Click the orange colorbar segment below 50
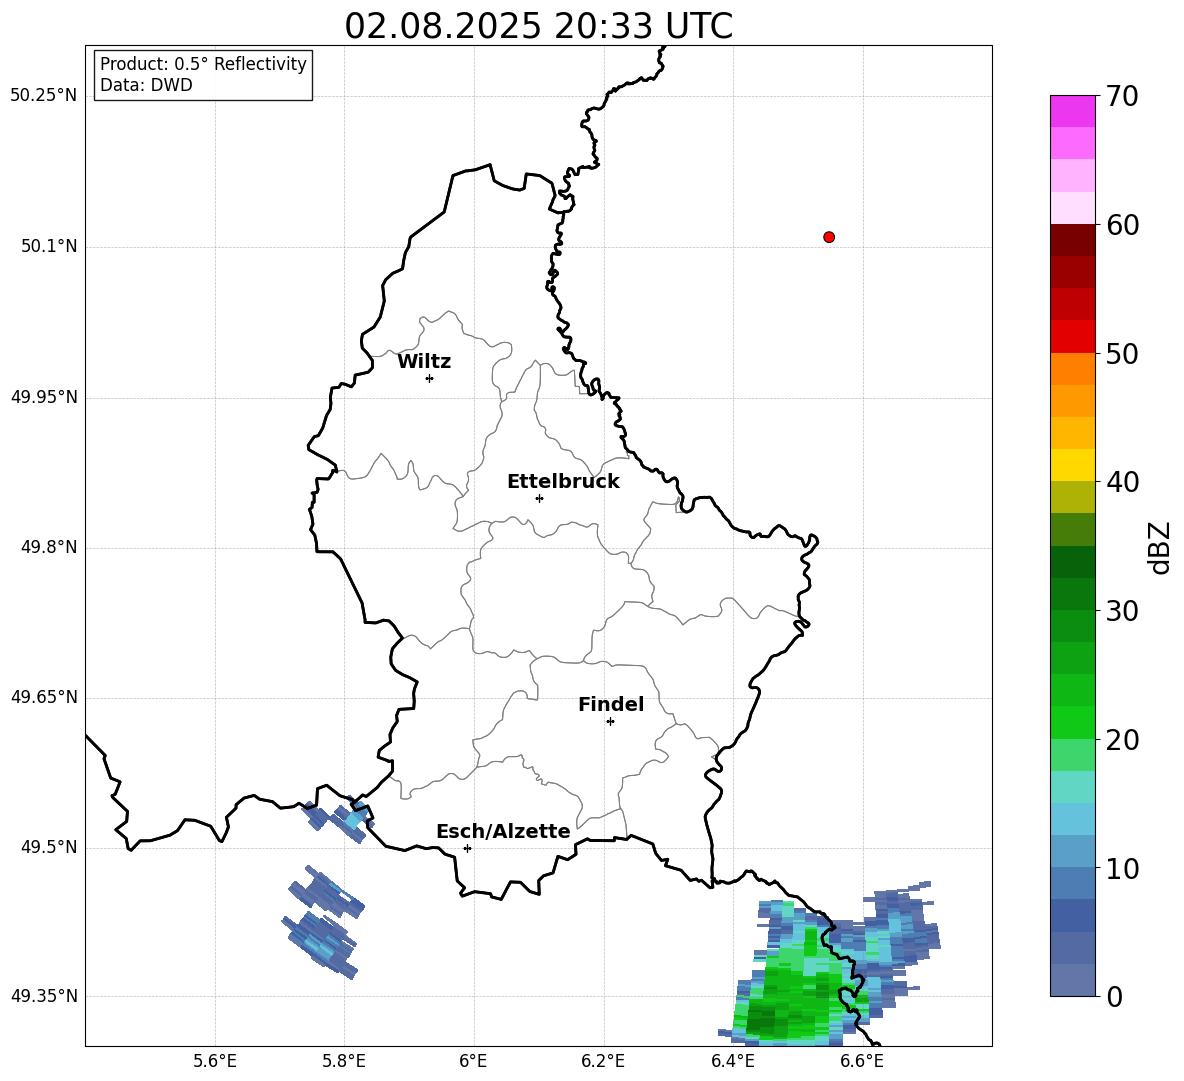Screen dimensions: 1184x1081 coord(1073,368)
